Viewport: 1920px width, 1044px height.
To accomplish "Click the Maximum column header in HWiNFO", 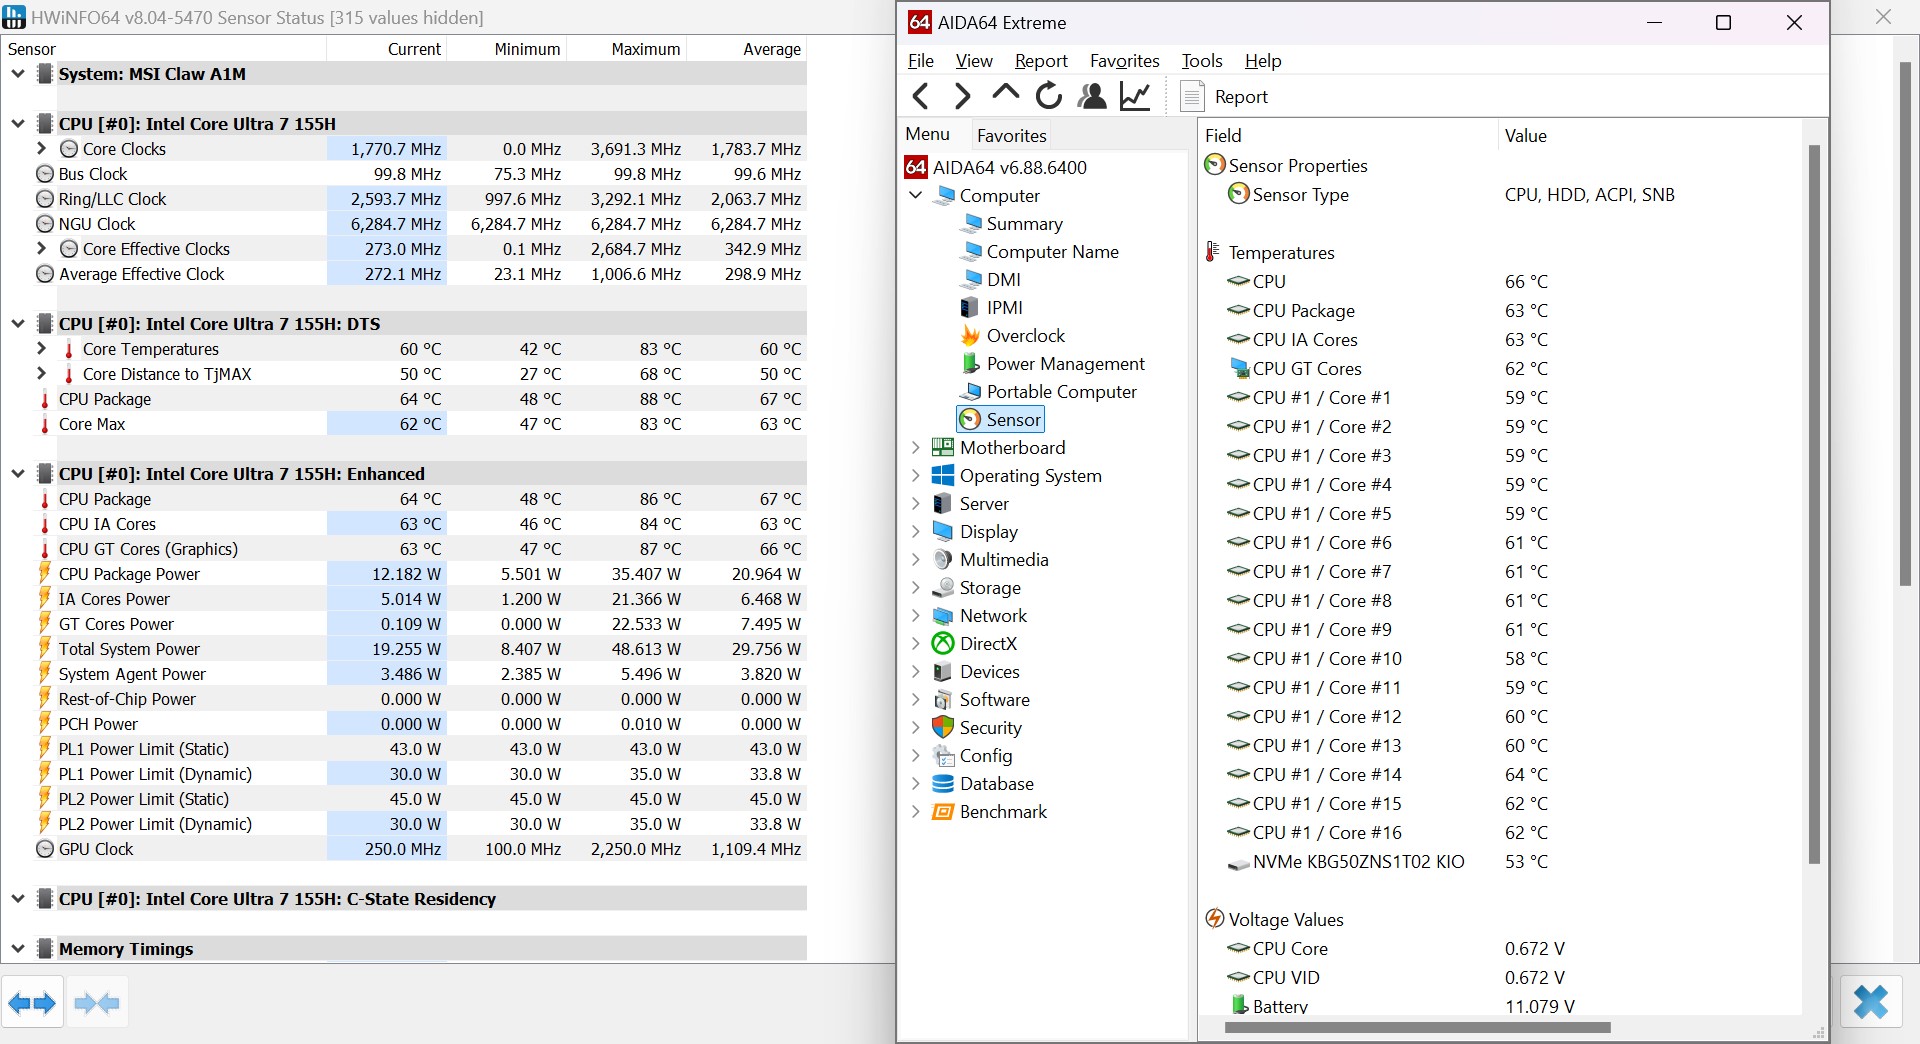I will tap(627, 49).
